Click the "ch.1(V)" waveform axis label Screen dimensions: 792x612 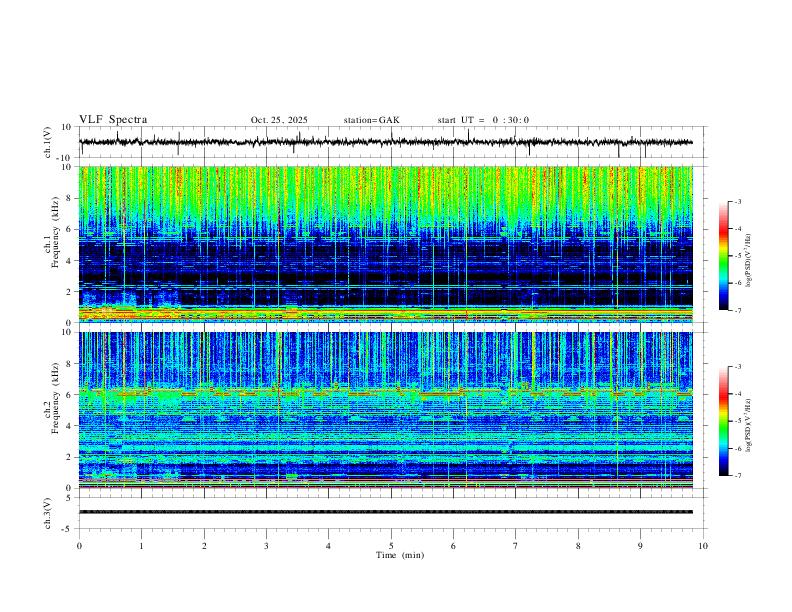click(x=48, y=142)
